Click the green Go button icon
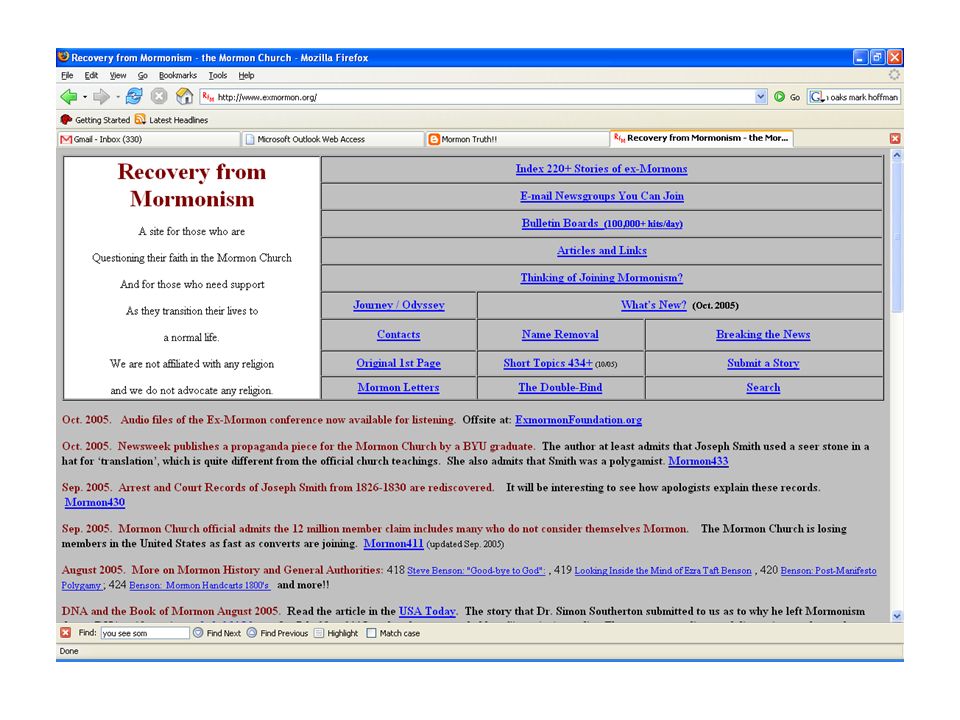Viewport: 960px width, 720px height. coord(779,97)
